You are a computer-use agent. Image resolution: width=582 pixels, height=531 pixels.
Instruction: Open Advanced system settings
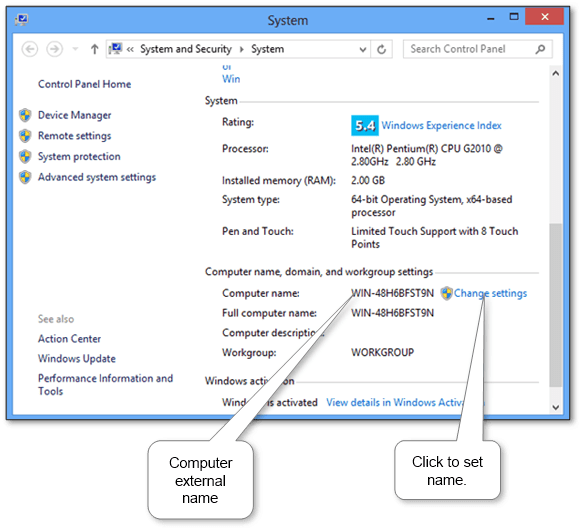[97, 177]
